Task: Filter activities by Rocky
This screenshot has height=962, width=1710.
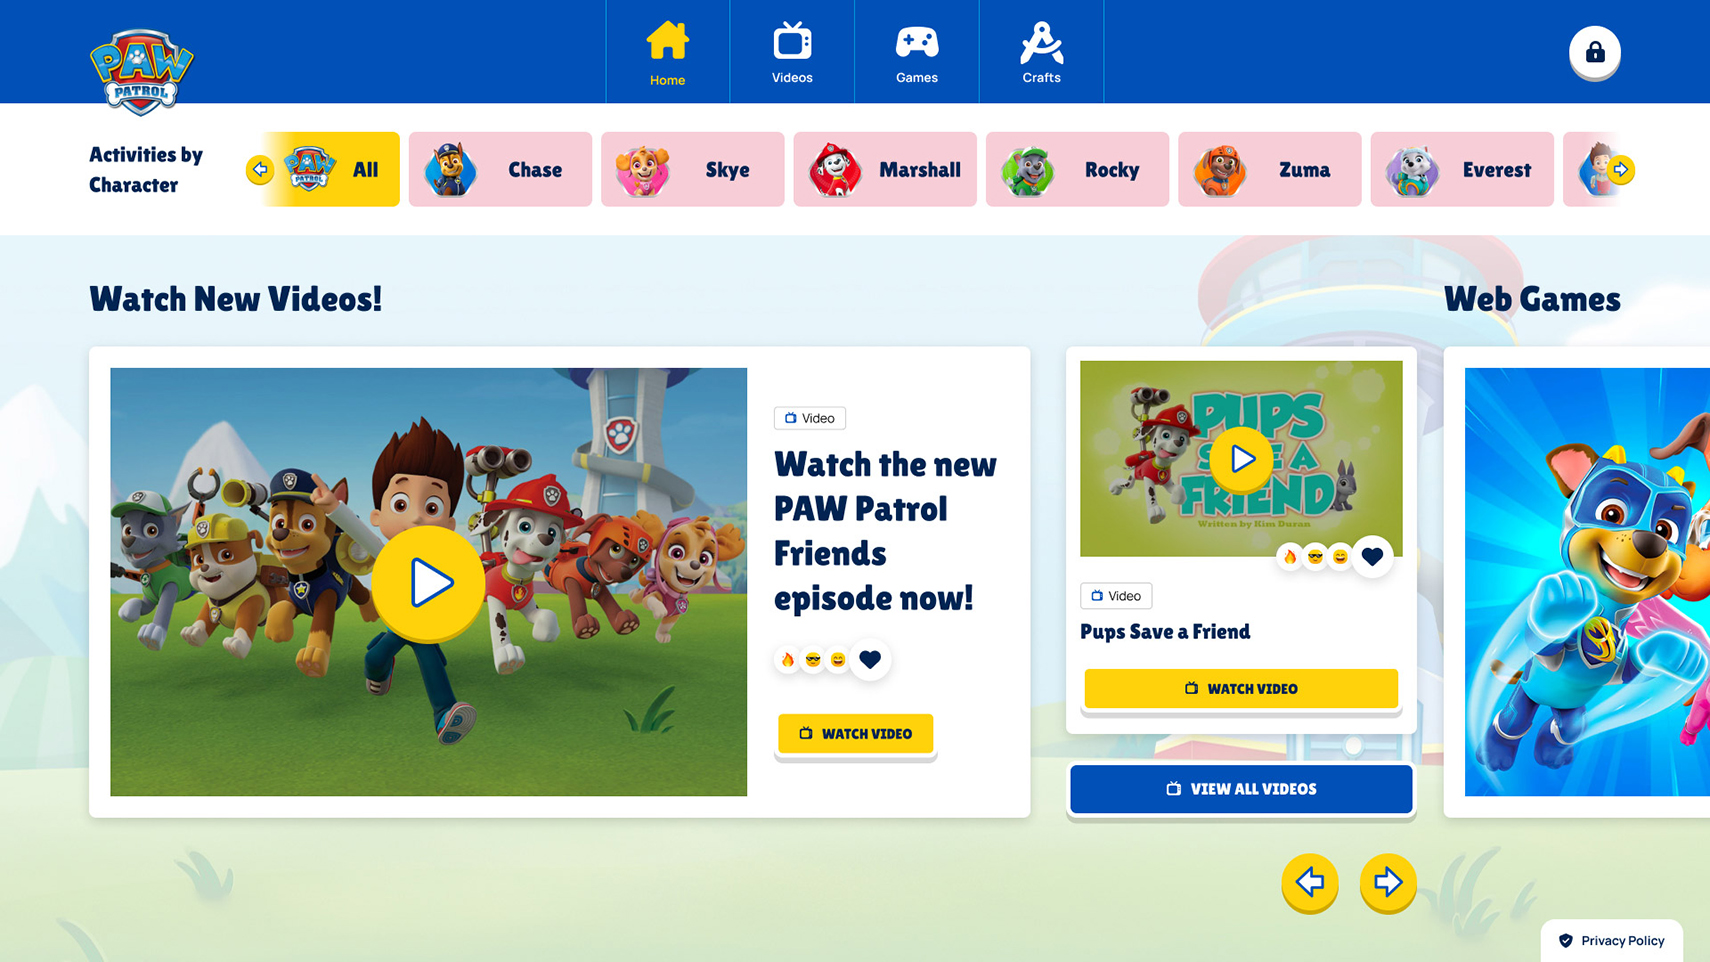Action: (1077, 169)
